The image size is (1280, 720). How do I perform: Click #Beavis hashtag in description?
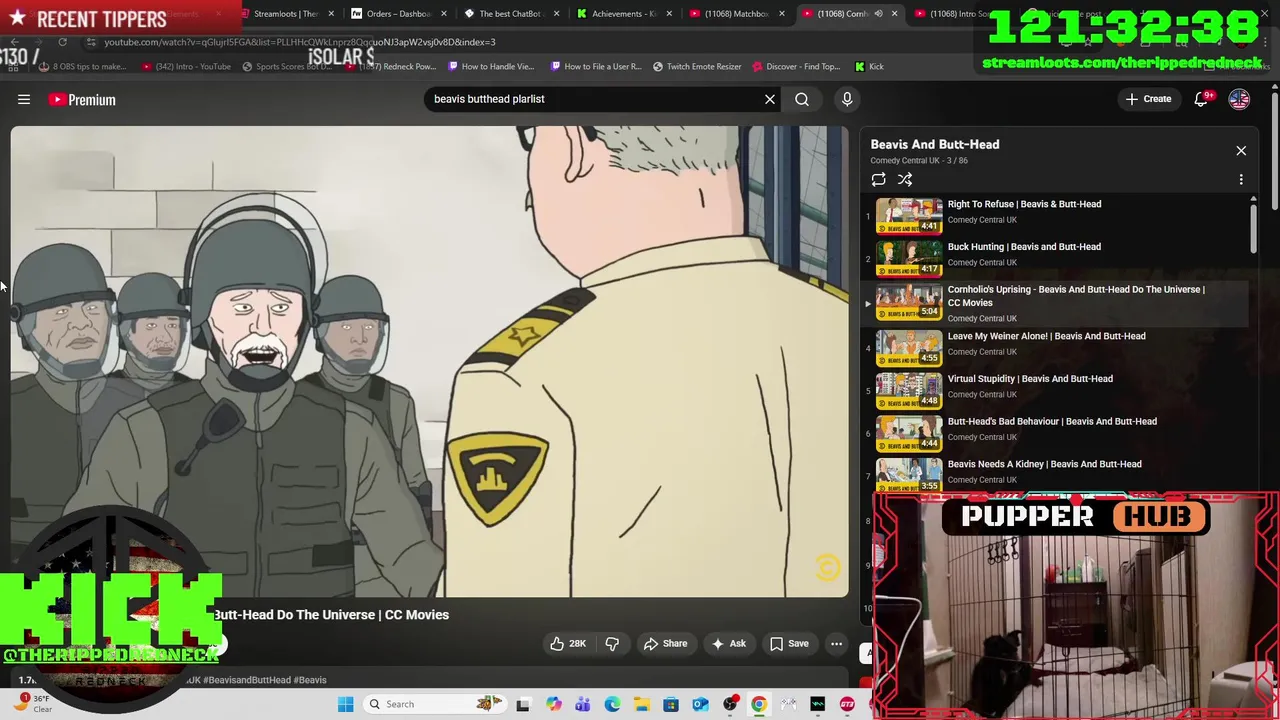tap(310, 680)
